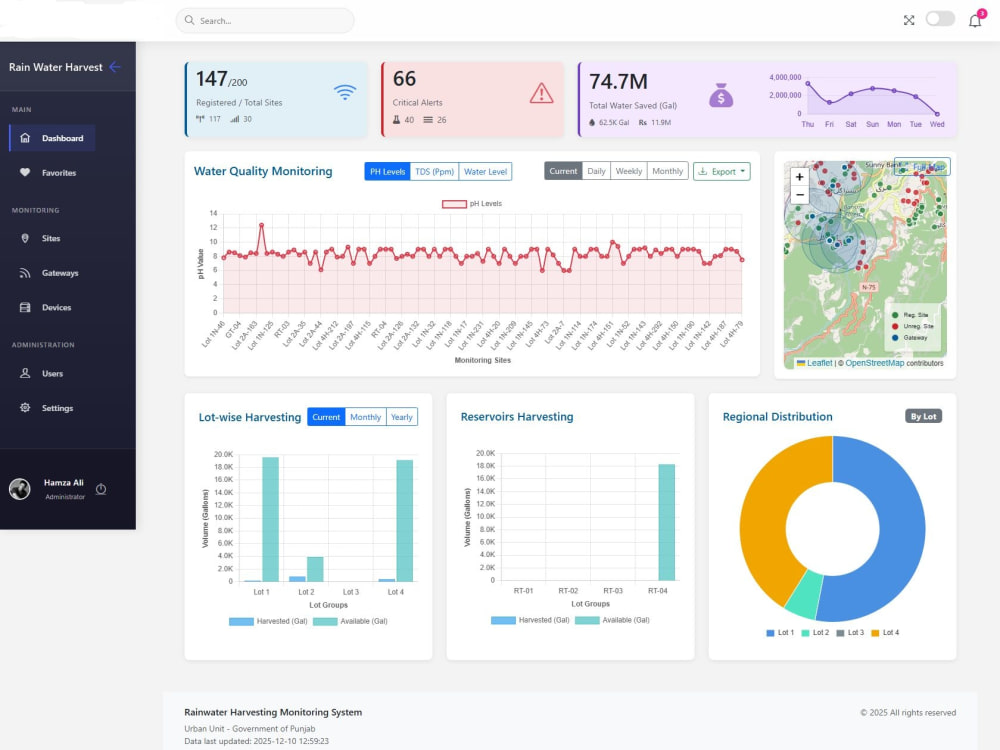Click the Wi-Fi icon on registered sites card
The image size is (1000, 750).
pos(345,92)
